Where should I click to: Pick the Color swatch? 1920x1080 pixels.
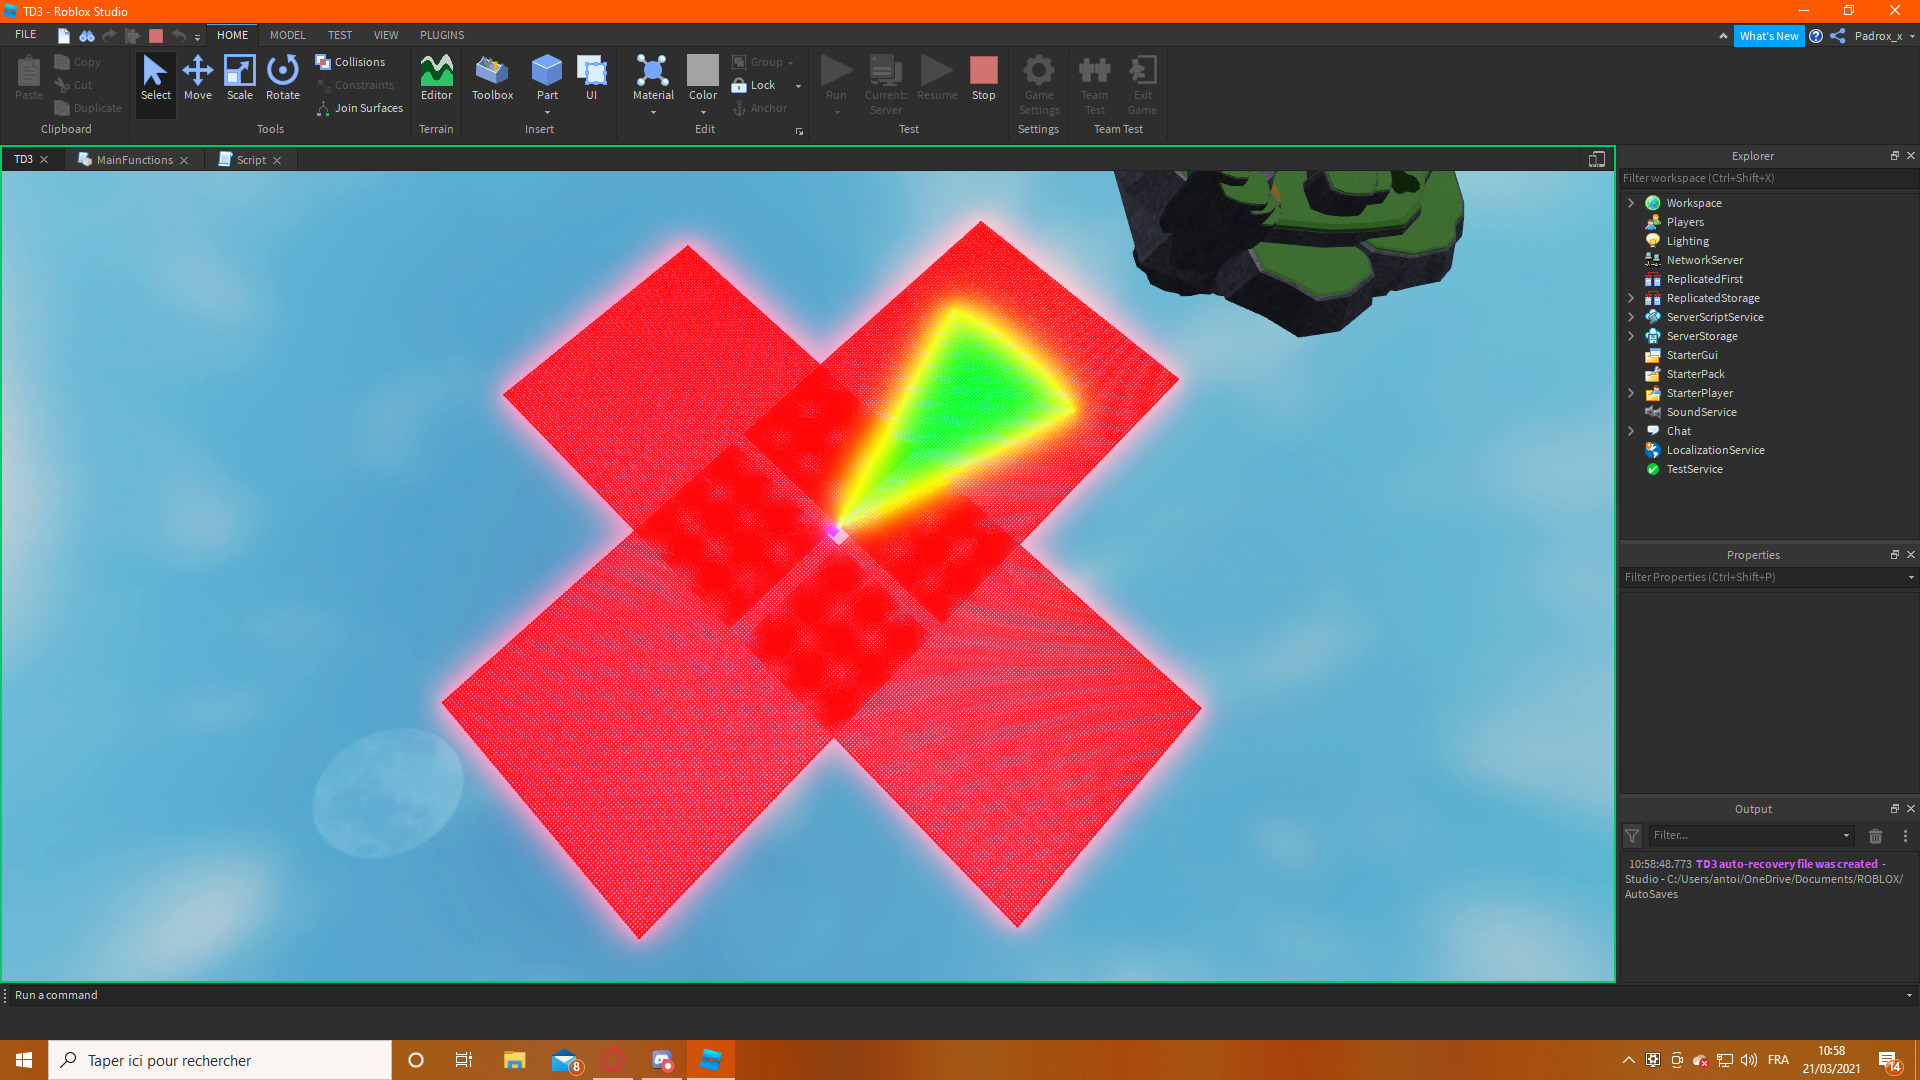point(703,70)
